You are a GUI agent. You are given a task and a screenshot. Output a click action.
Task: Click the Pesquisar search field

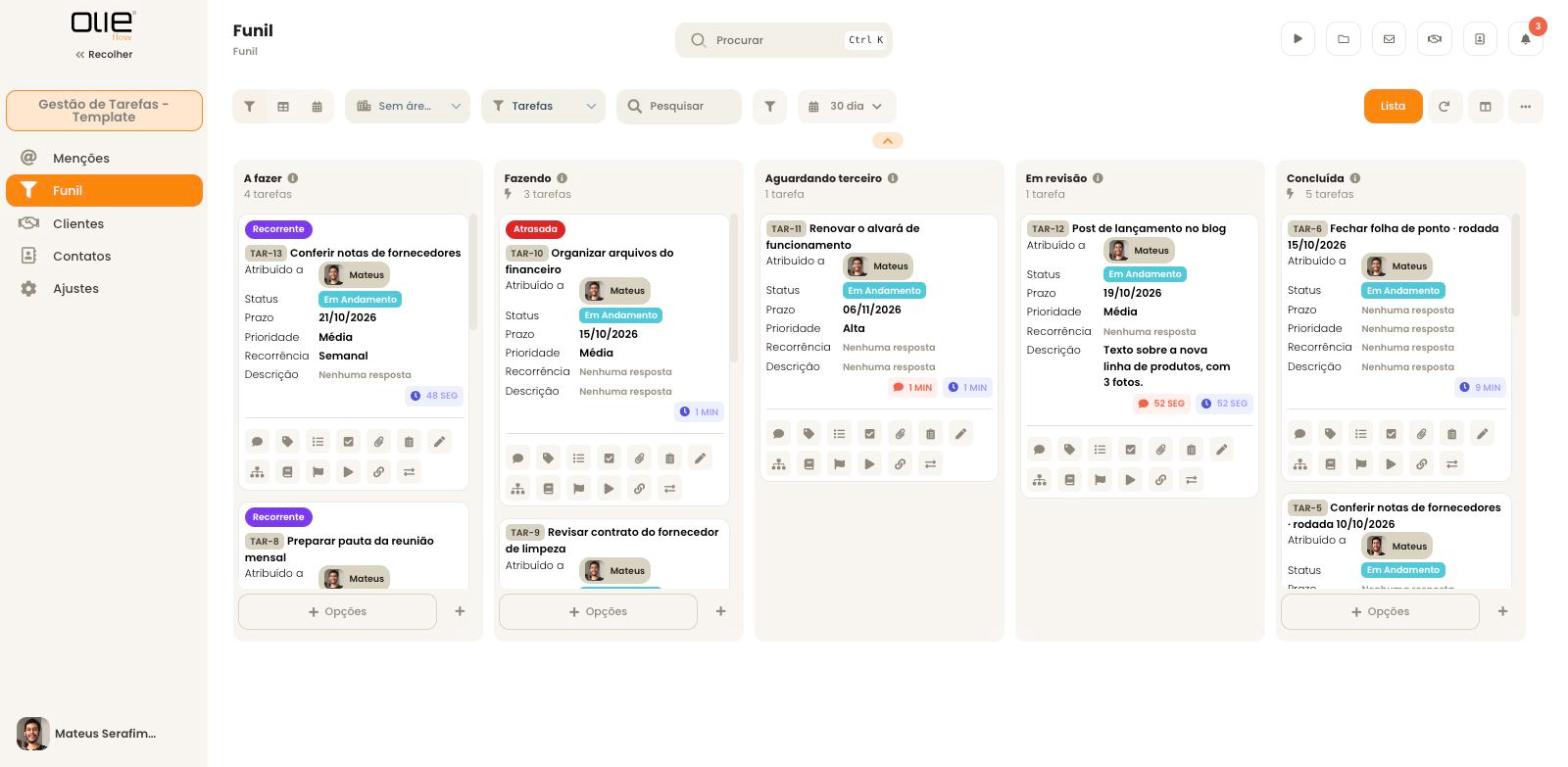(679, 106)
